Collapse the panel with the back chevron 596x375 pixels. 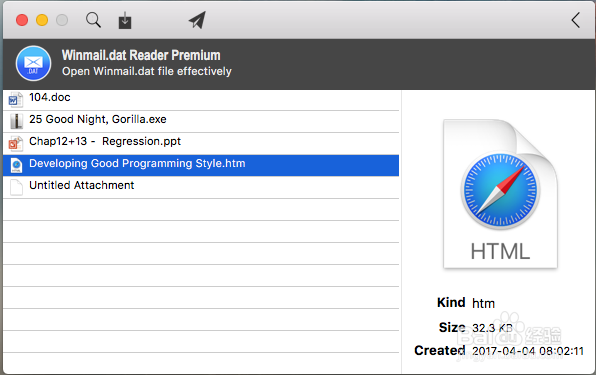tap(575, 20)
